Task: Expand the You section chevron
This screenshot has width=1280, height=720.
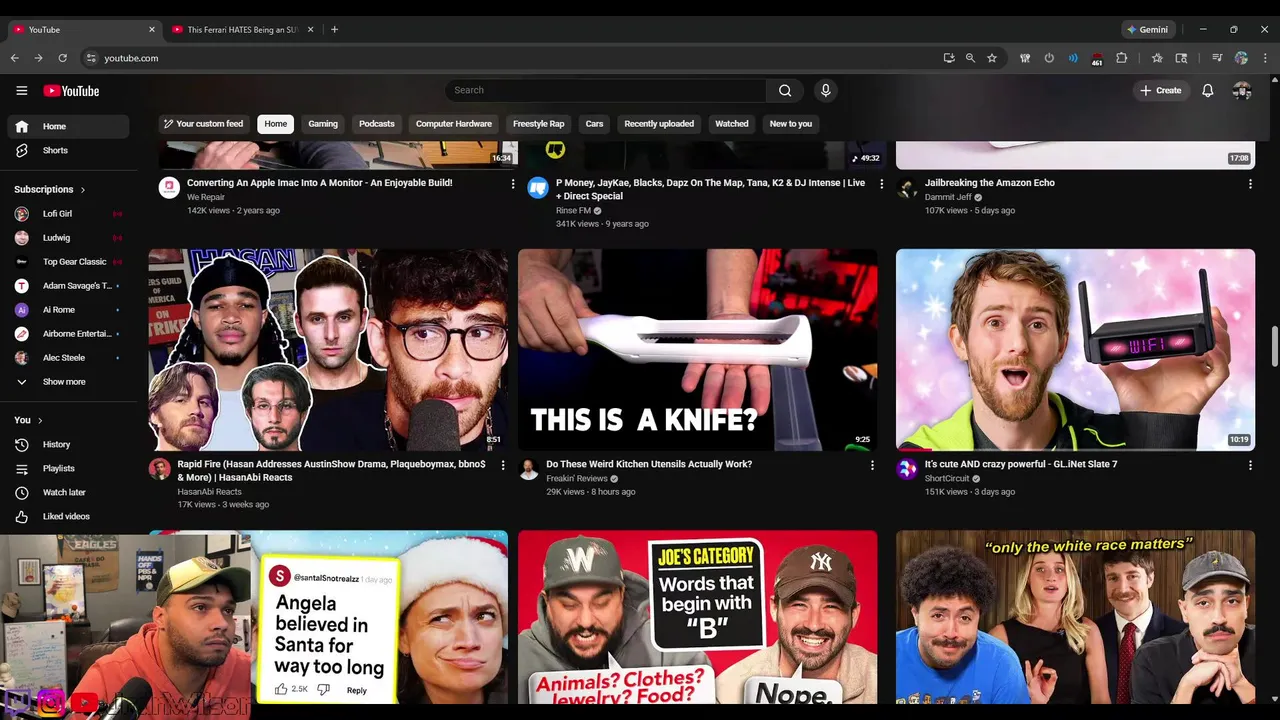Action: click(40, 420)
